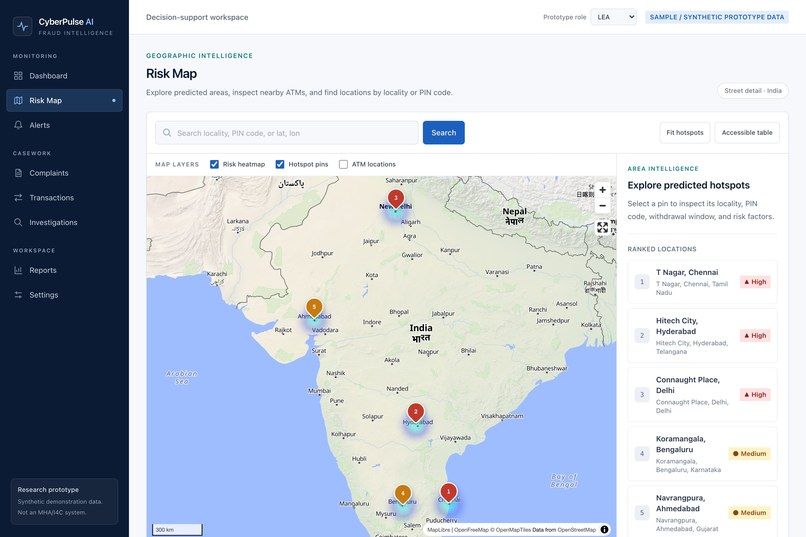Click the Explore predicted hotspots heading
This screenshot has height=537, width=806.
tap(688, 186)
